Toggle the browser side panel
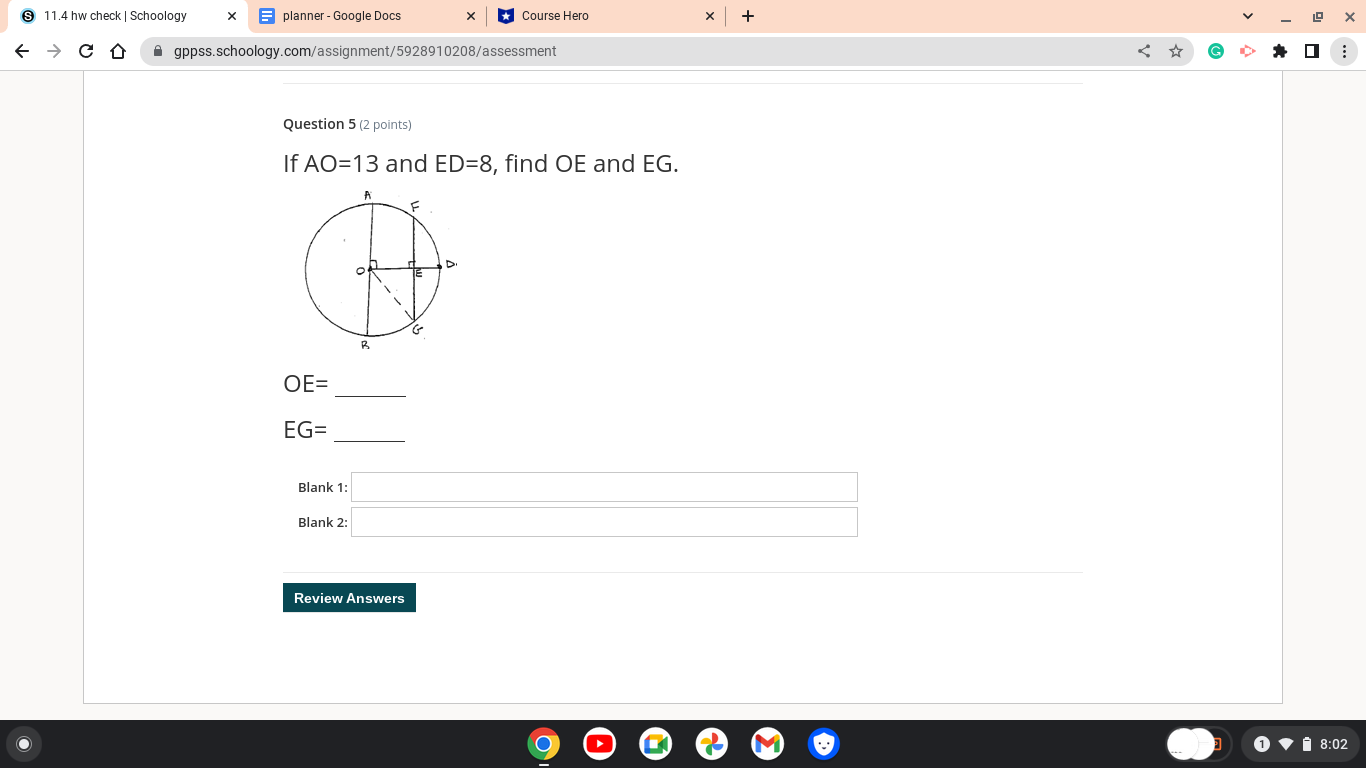Image resolution: width=1366 pixels, height=768 pixels. (1312, 51)
